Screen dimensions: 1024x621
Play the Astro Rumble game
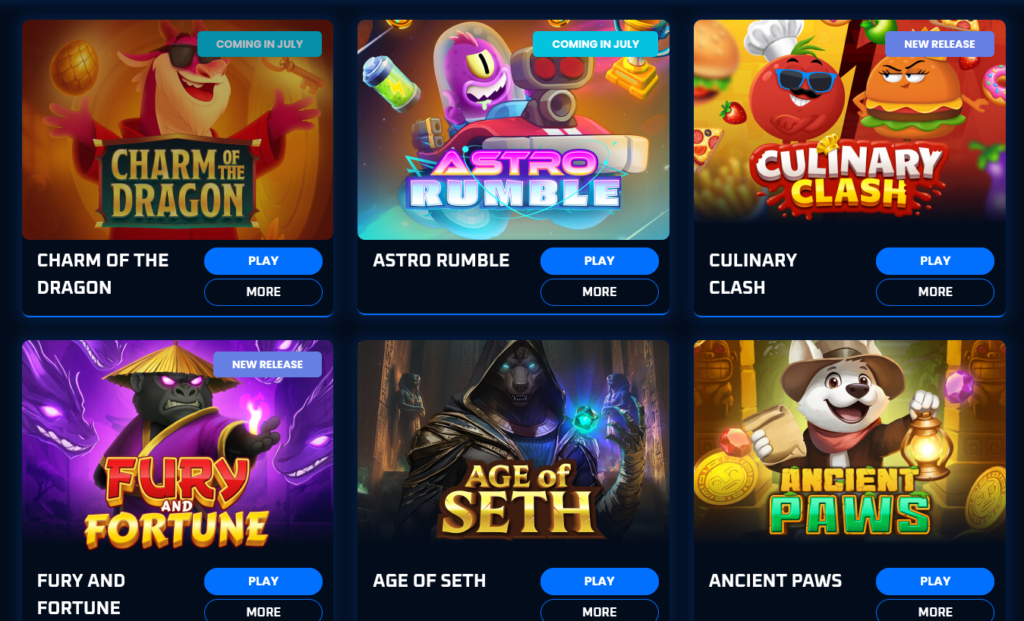(599, 261)
